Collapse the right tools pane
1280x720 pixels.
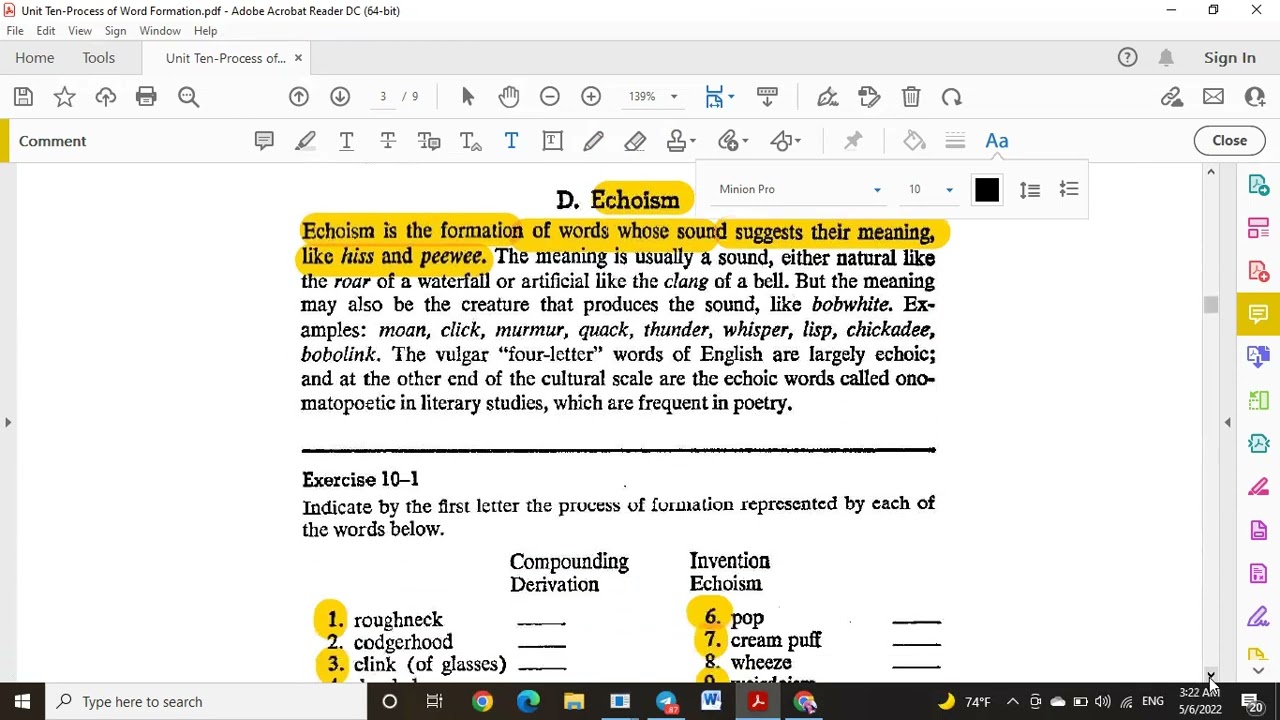(1228, 423)
